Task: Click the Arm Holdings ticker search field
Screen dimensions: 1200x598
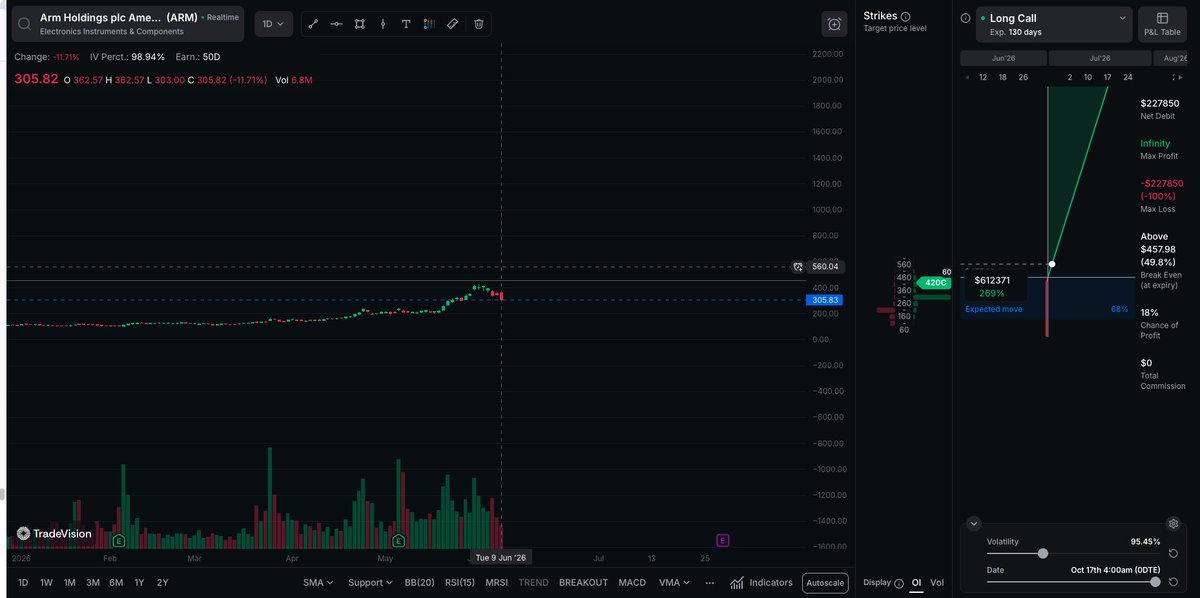Action: point(128,24)
